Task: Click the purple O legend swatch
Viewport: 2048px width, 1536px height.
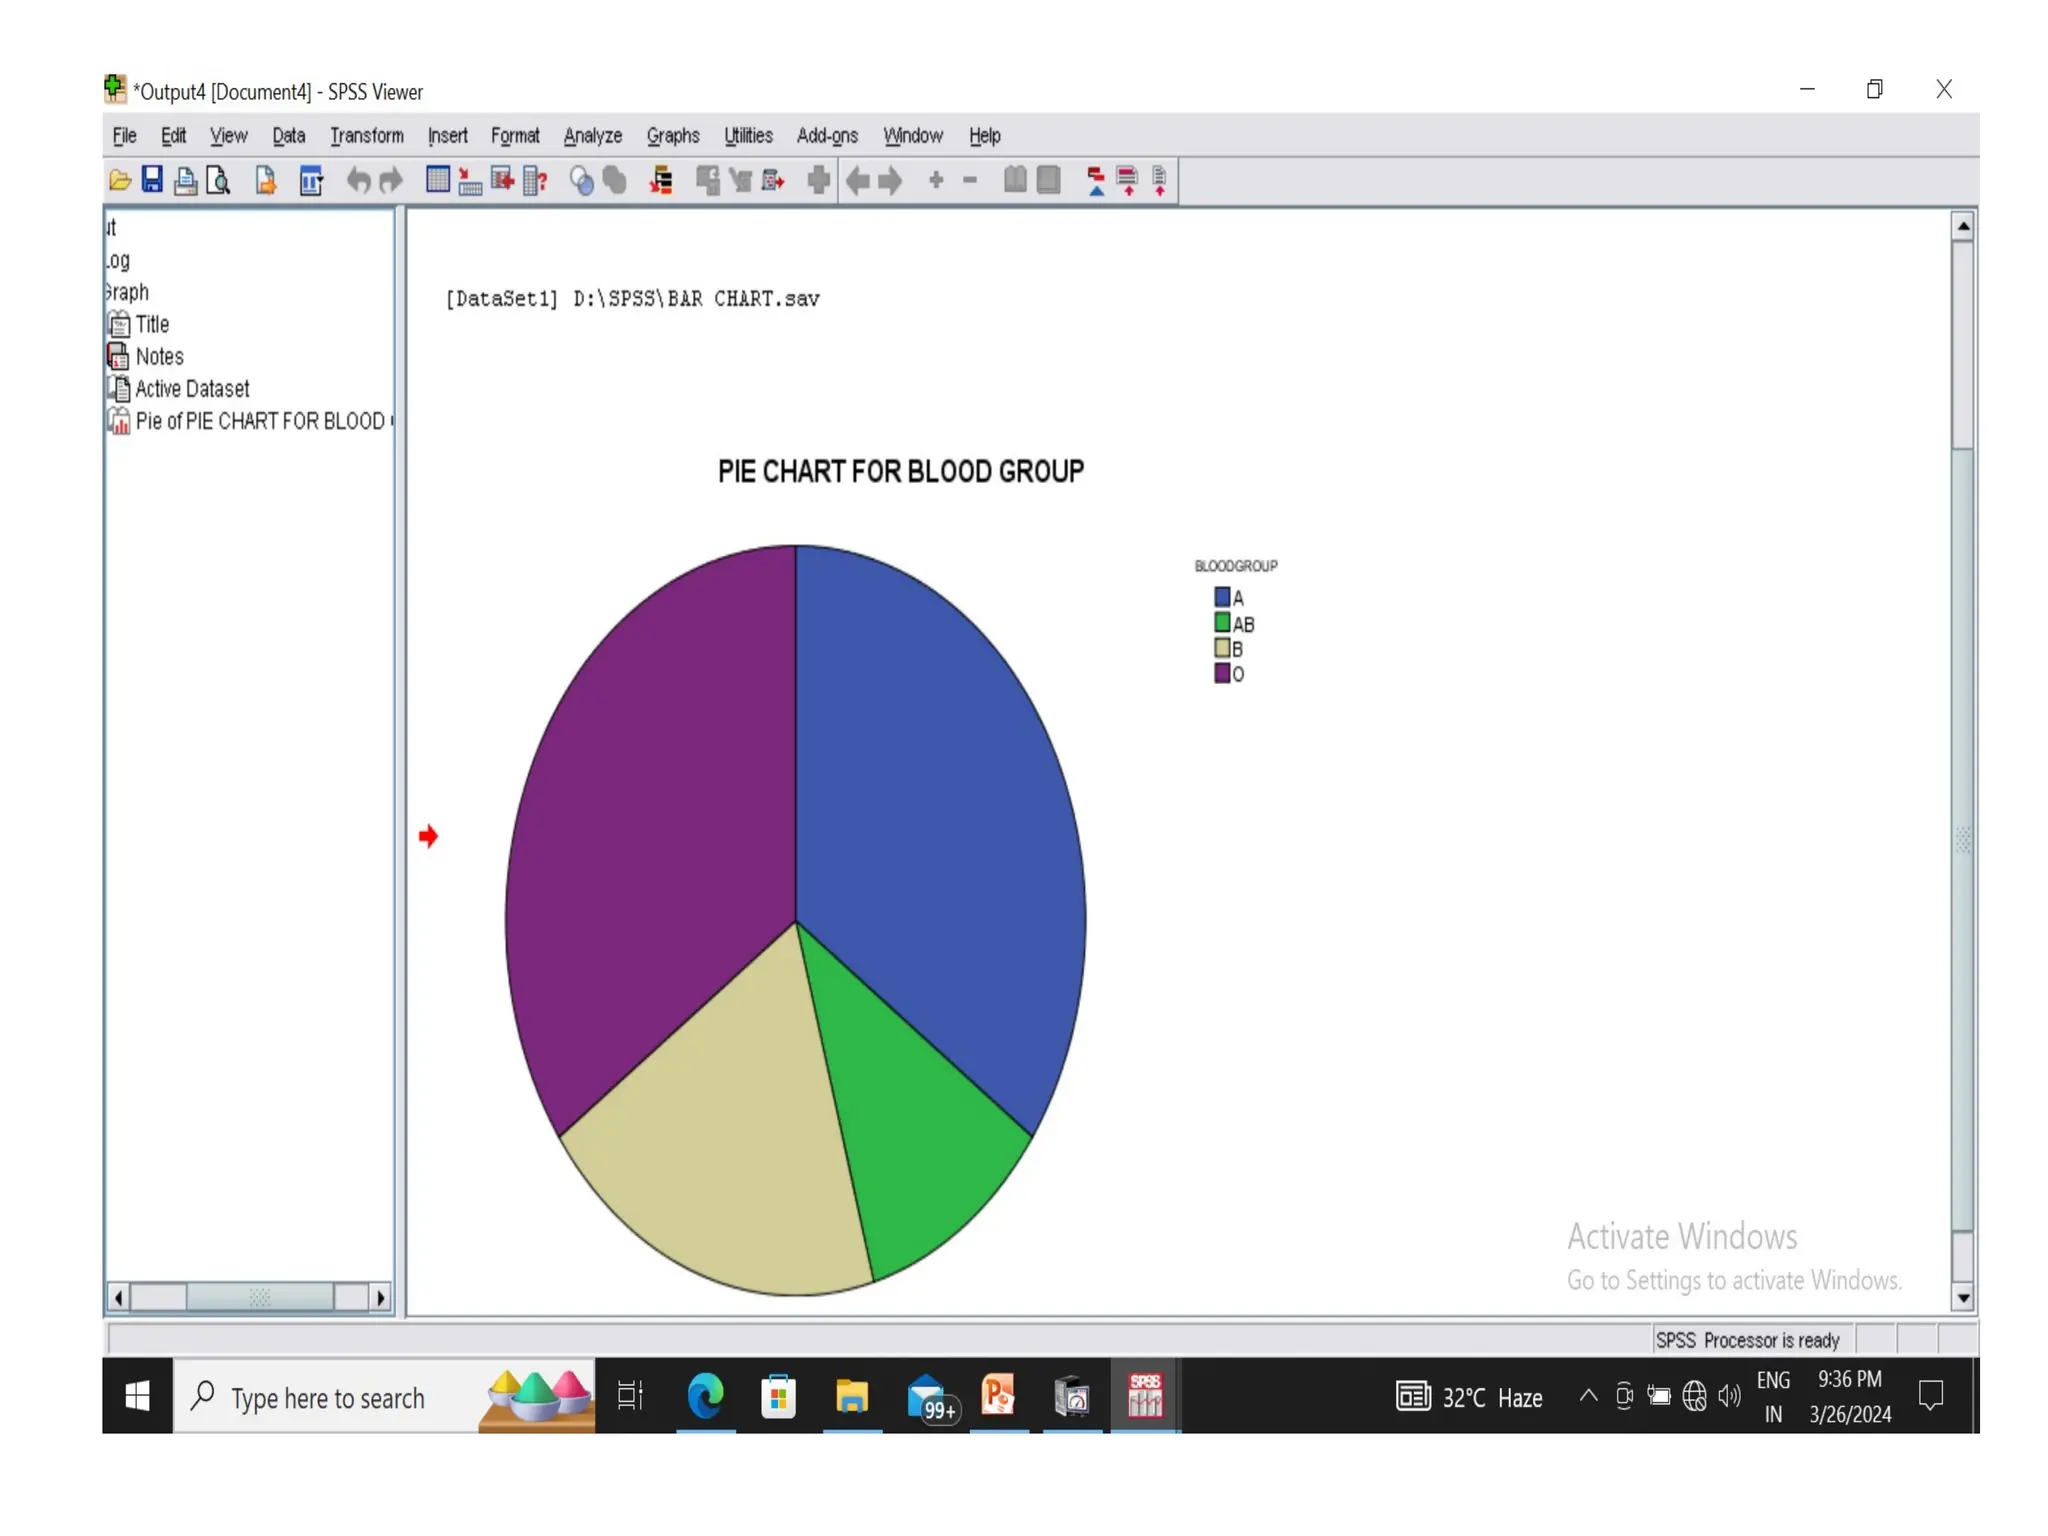Action: pos(1221,674)
